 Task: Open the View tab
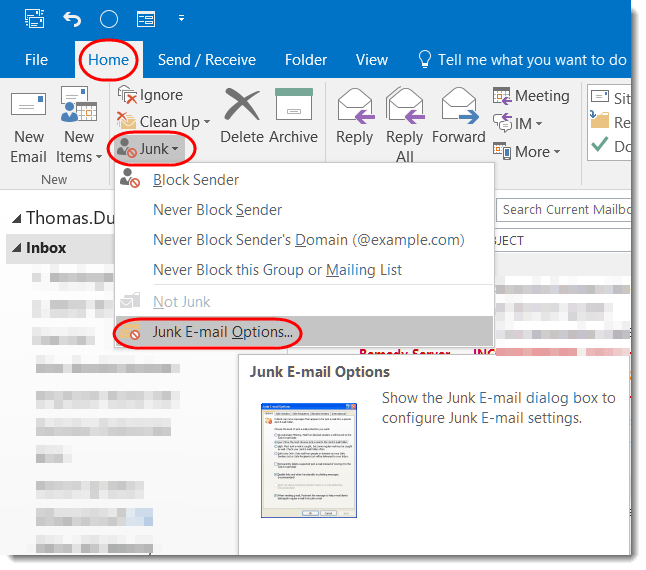coord(372,60)
